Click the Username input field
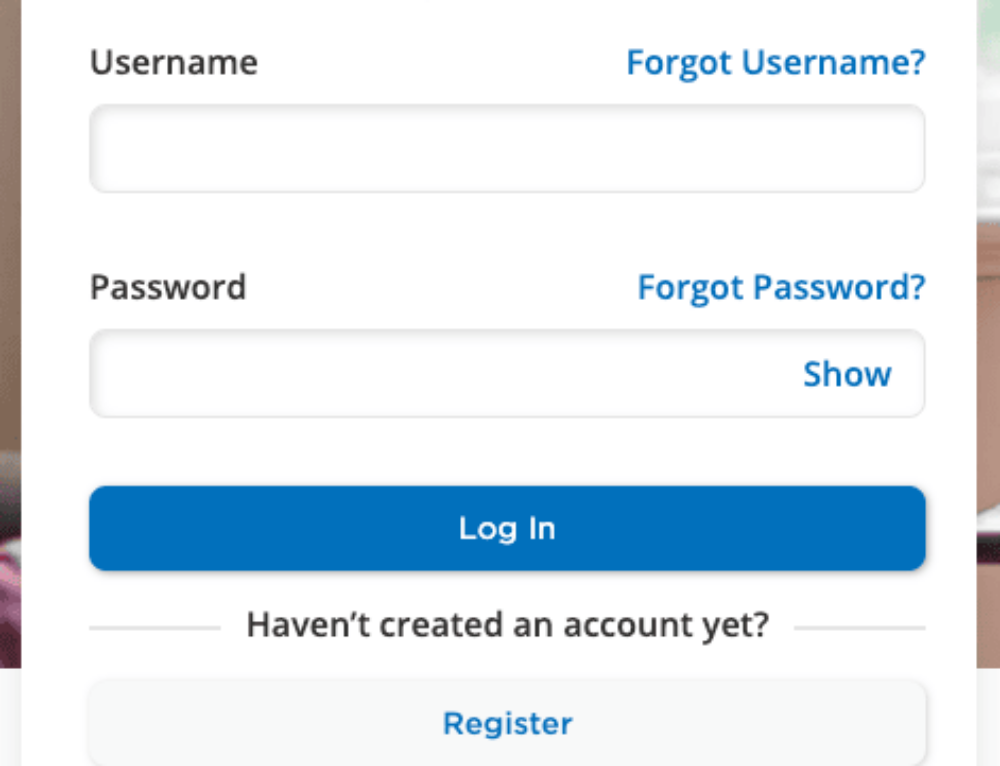 507,149
